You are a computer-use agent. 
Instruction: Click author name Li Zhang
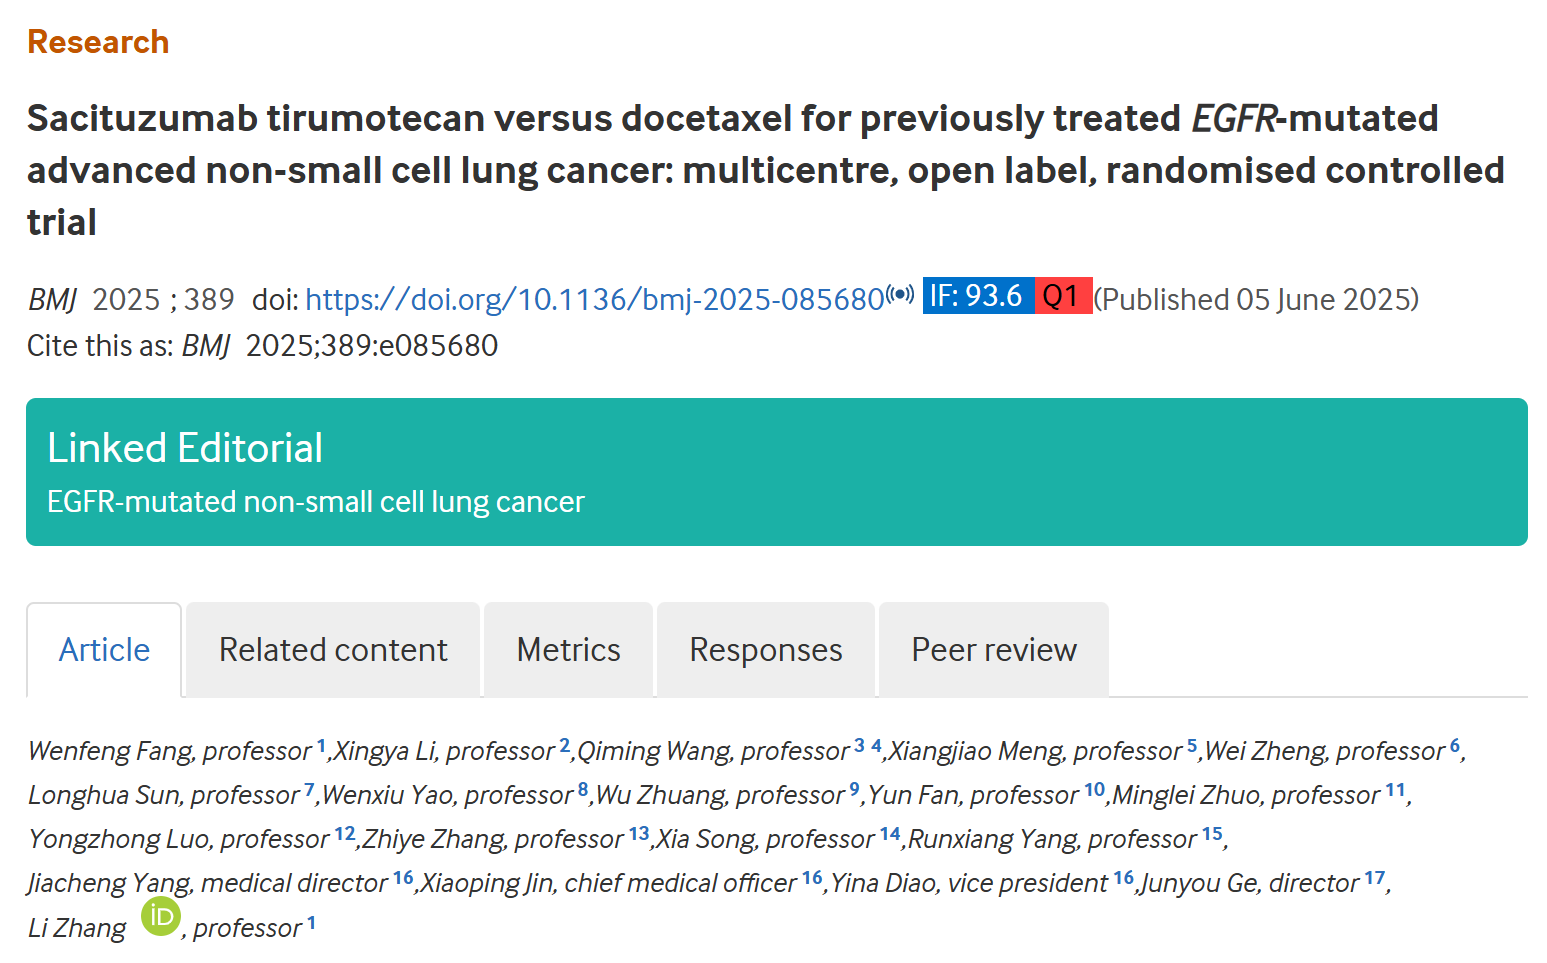[77, 928]
